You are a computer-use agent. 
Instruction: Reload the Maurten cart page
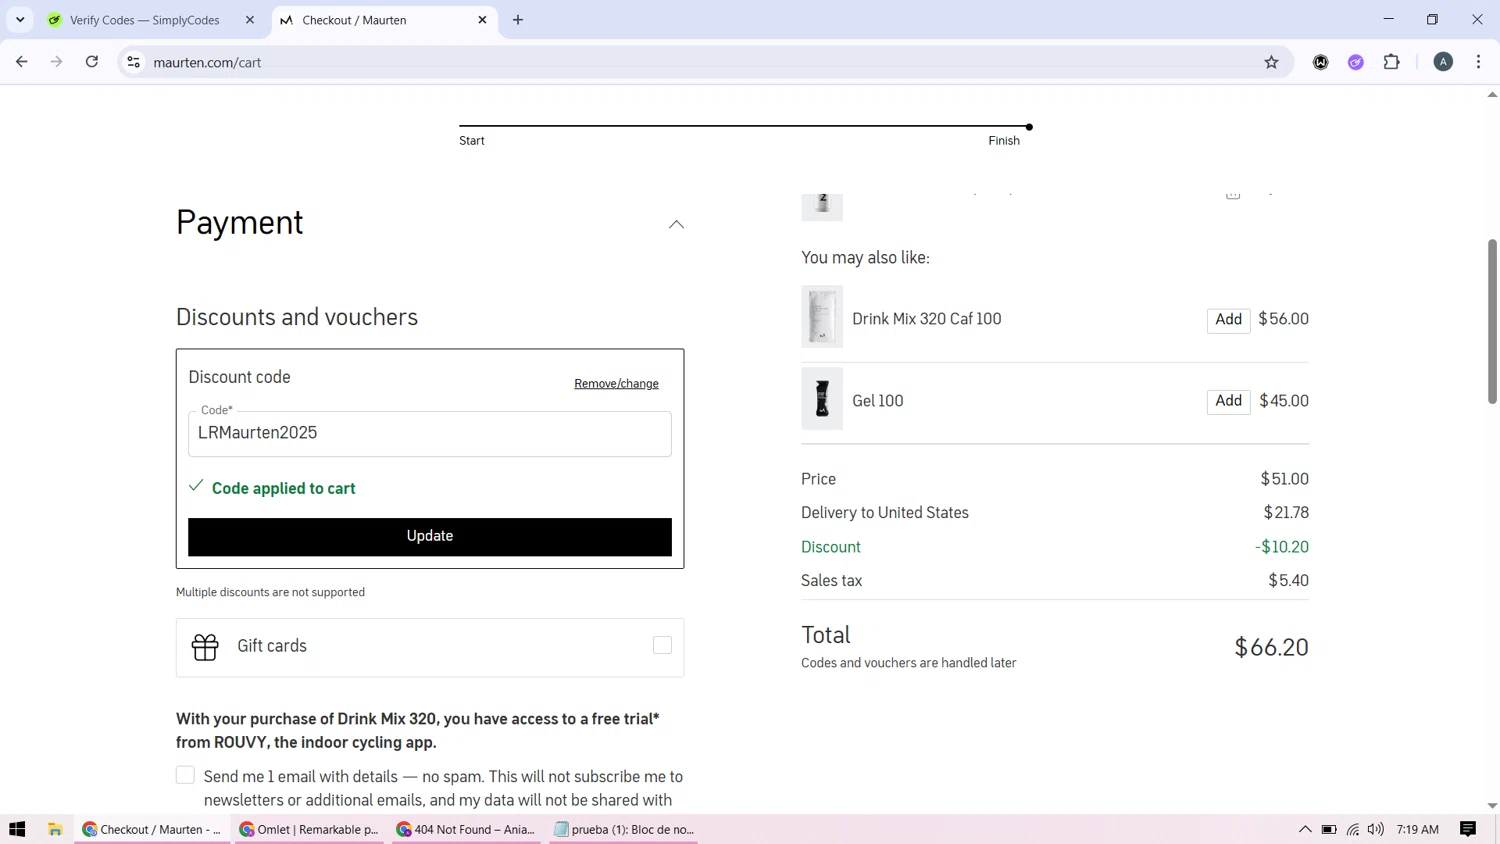click(92, 62)
